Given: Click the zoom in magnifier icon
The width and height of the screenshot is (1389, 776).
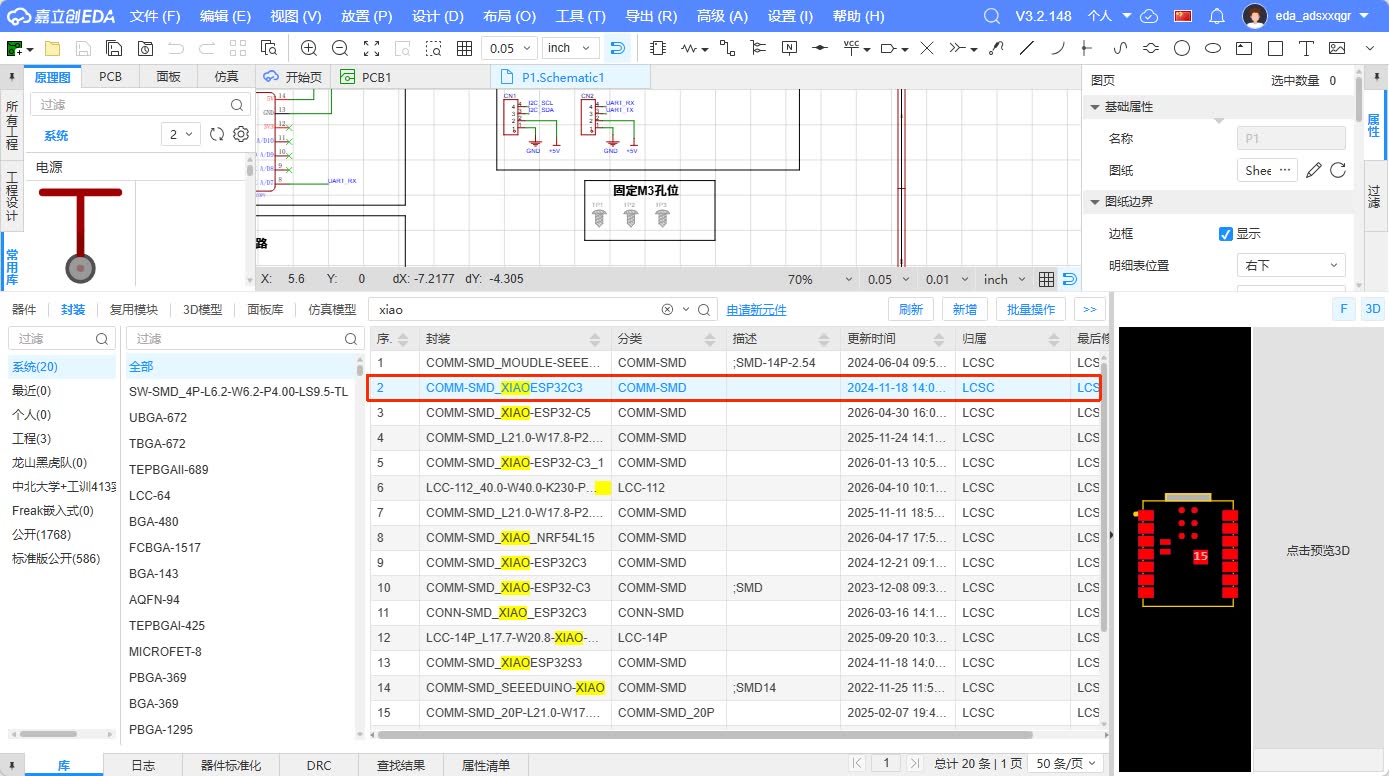Looking at the screenshot, I should [309, 48].
